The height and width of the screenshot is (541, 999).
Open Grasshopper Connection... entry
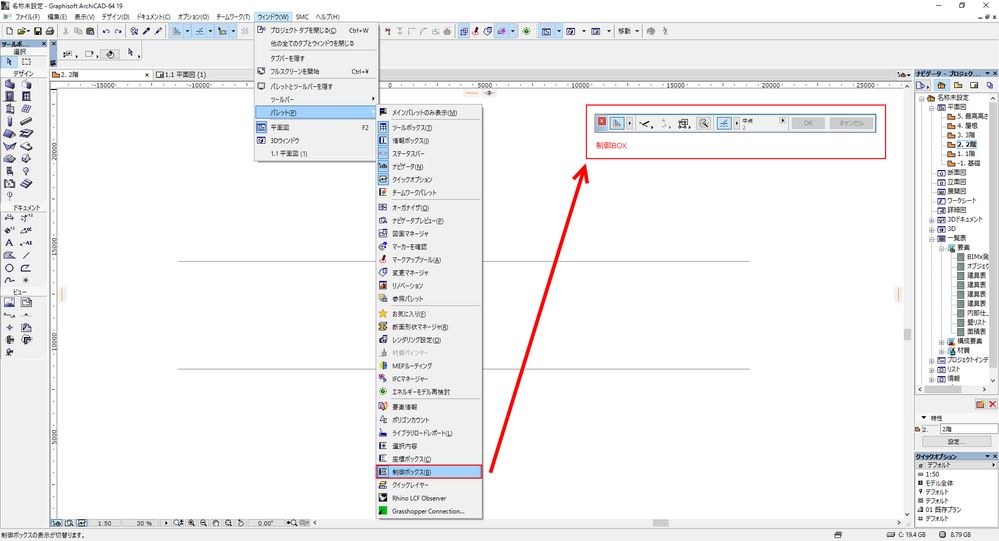(x=429, y=511)
